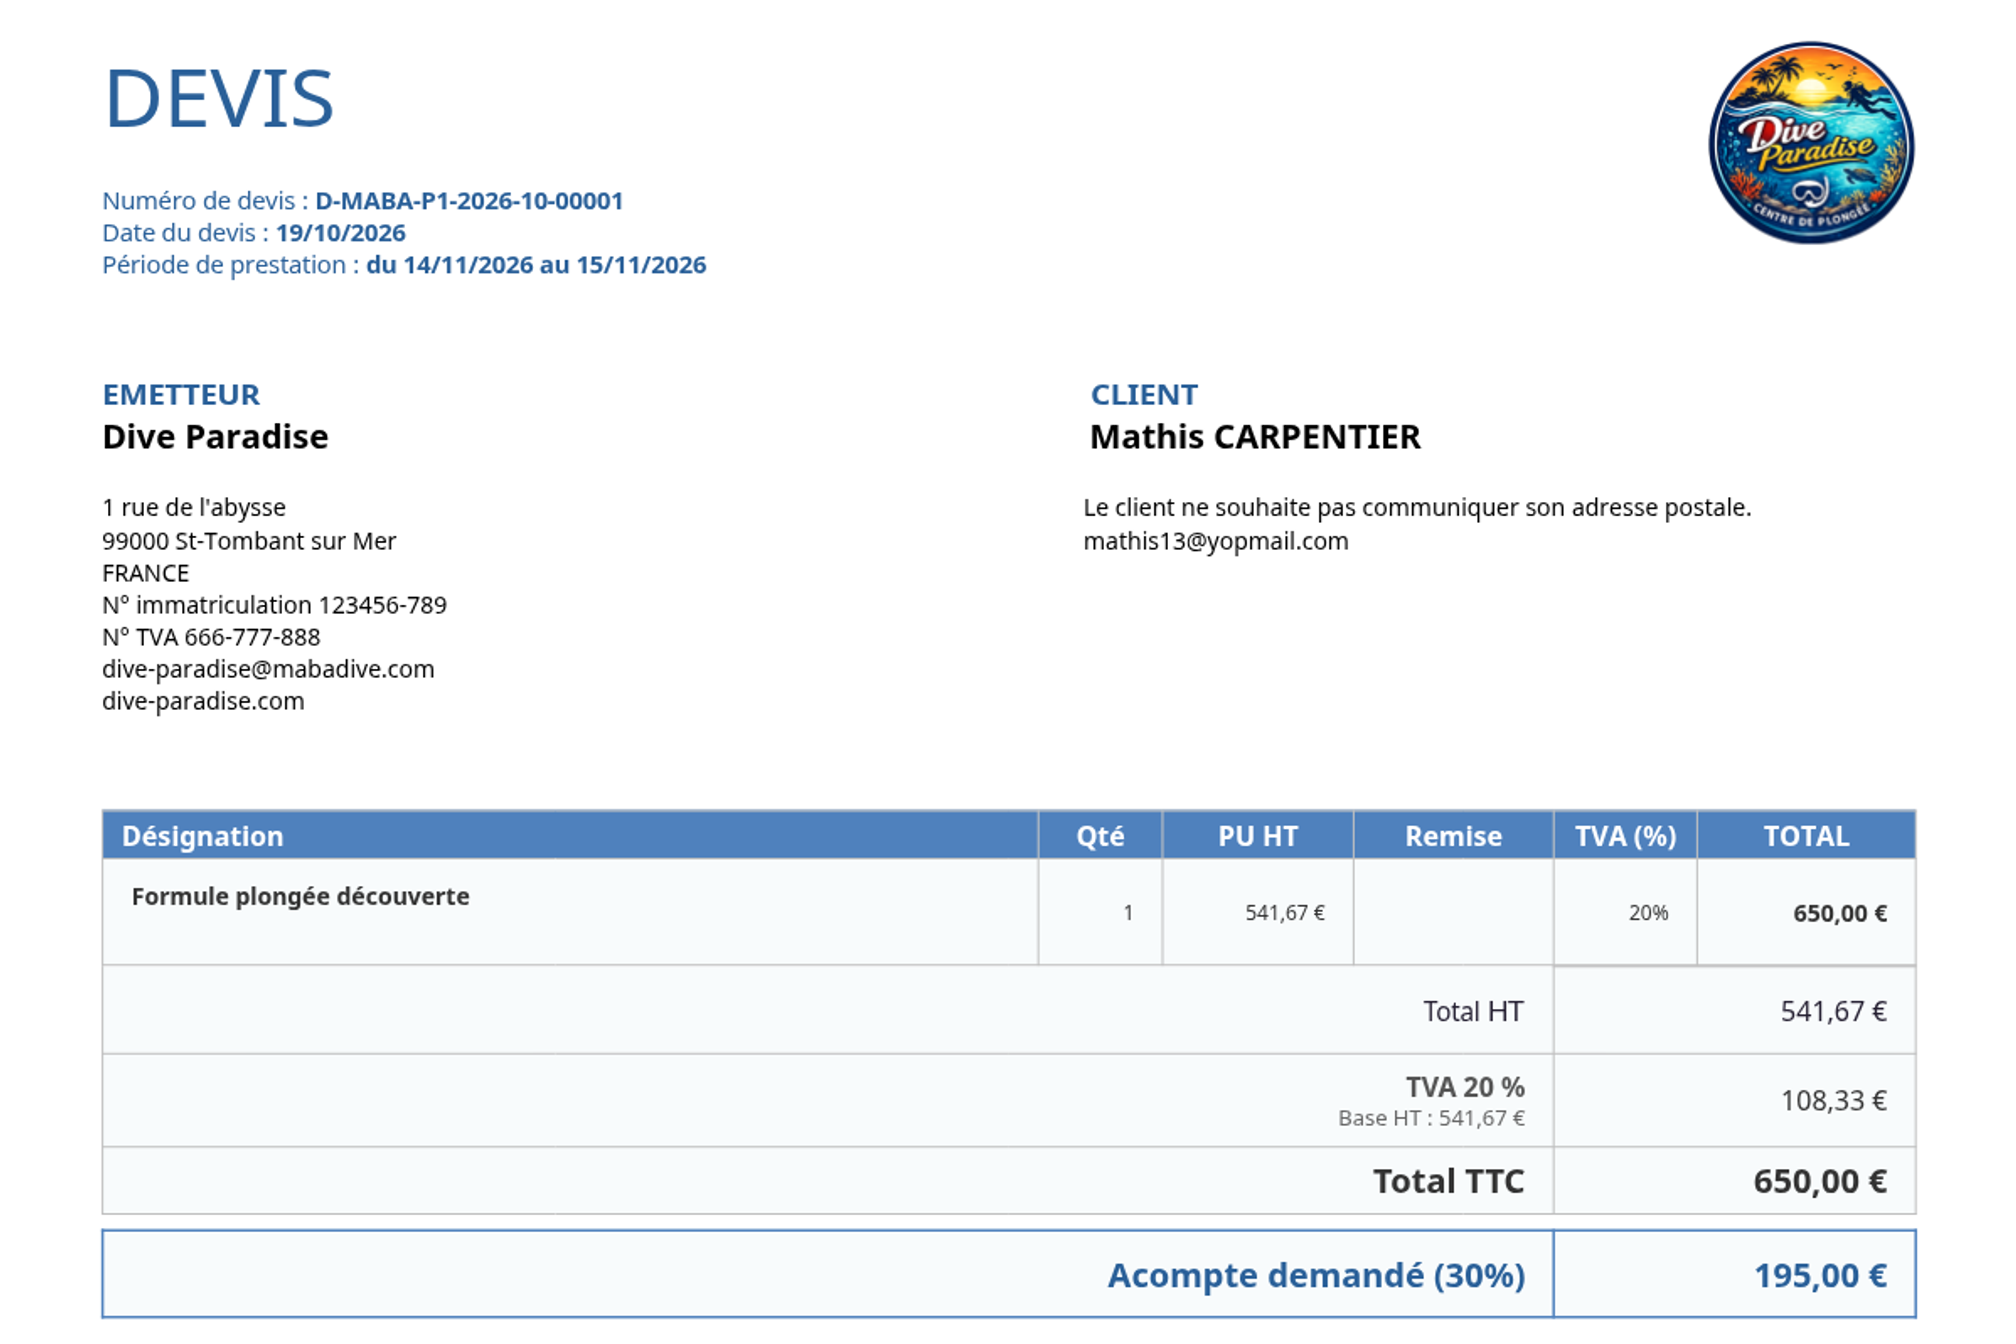Click Base HT : 541,67 € line
The height and width of the screenshot is (1344, 2016).
pyautogui.click(x=1432, y=1118)
